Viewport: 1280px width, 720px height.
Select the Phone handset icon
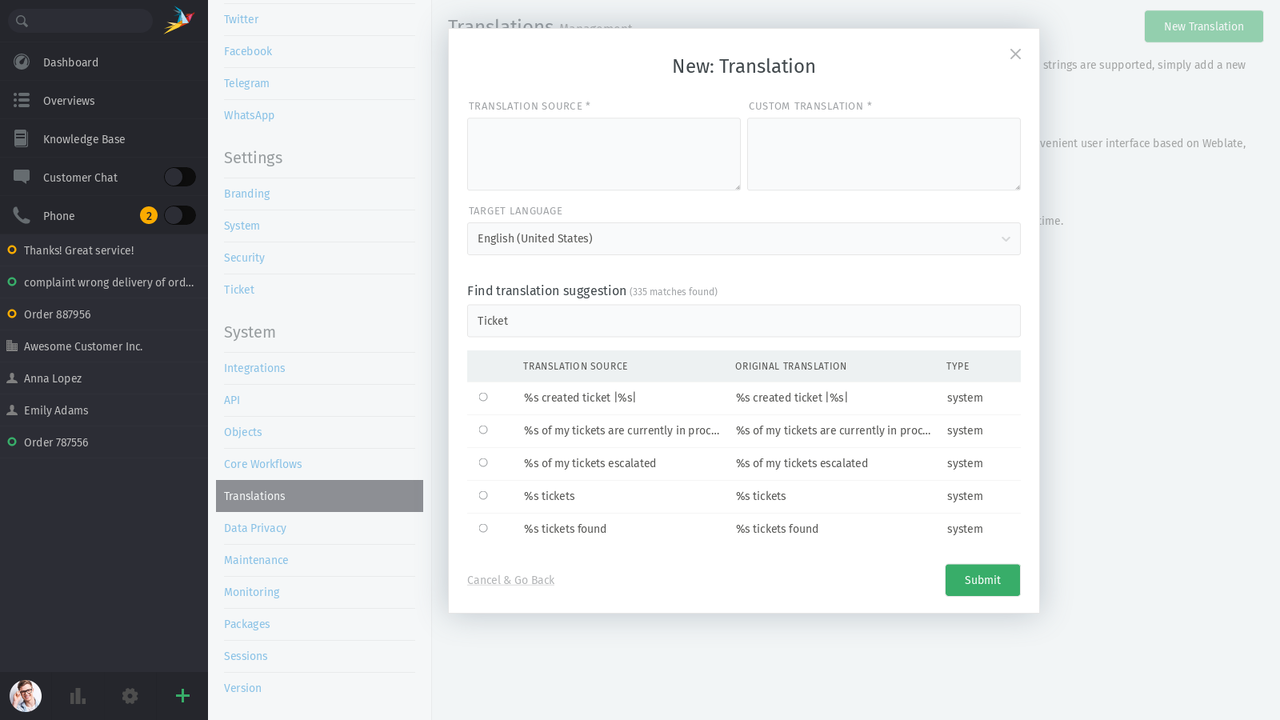click(21, 215)
